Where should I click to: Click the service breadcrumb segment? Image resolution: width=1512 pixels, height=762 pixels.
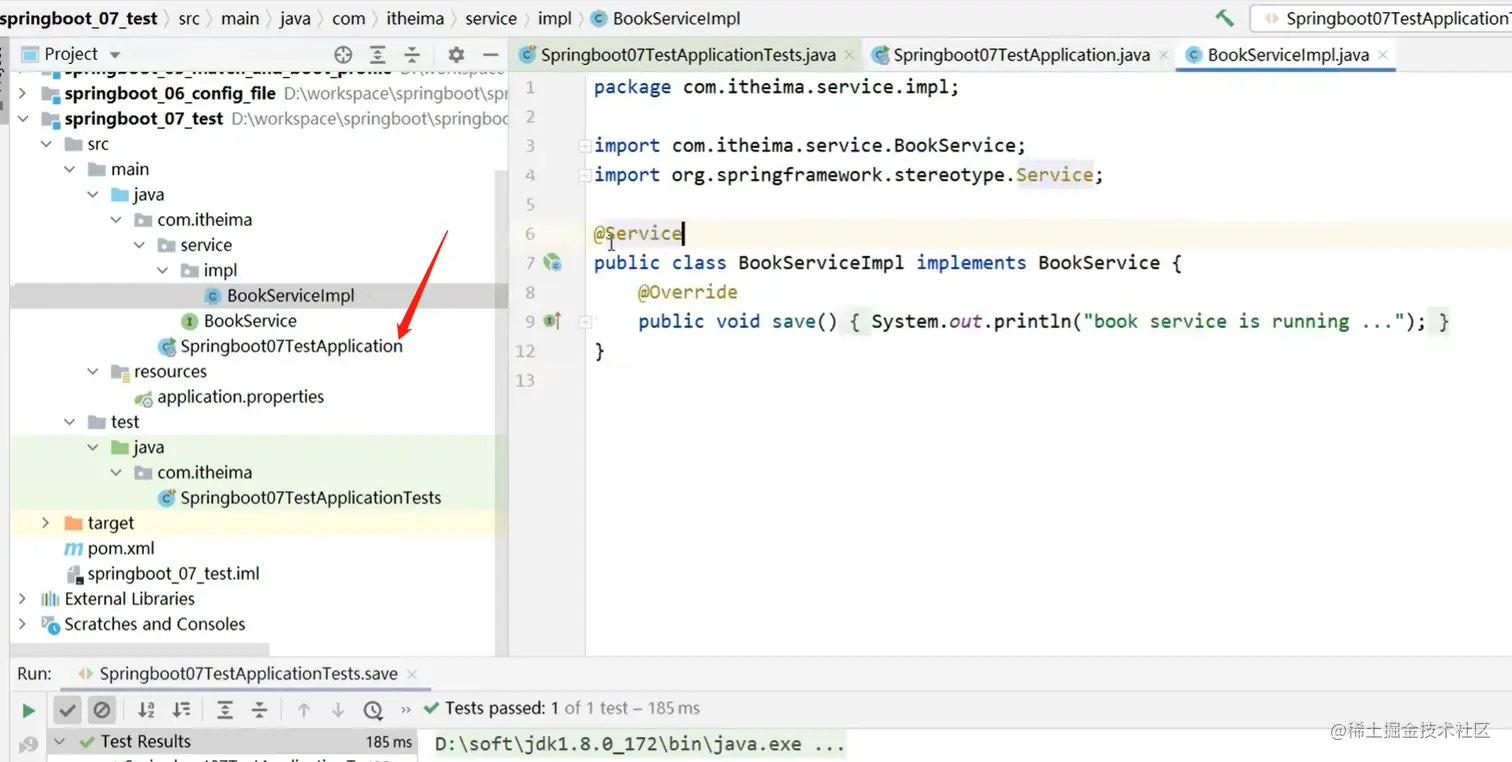[x=491, y=18]
